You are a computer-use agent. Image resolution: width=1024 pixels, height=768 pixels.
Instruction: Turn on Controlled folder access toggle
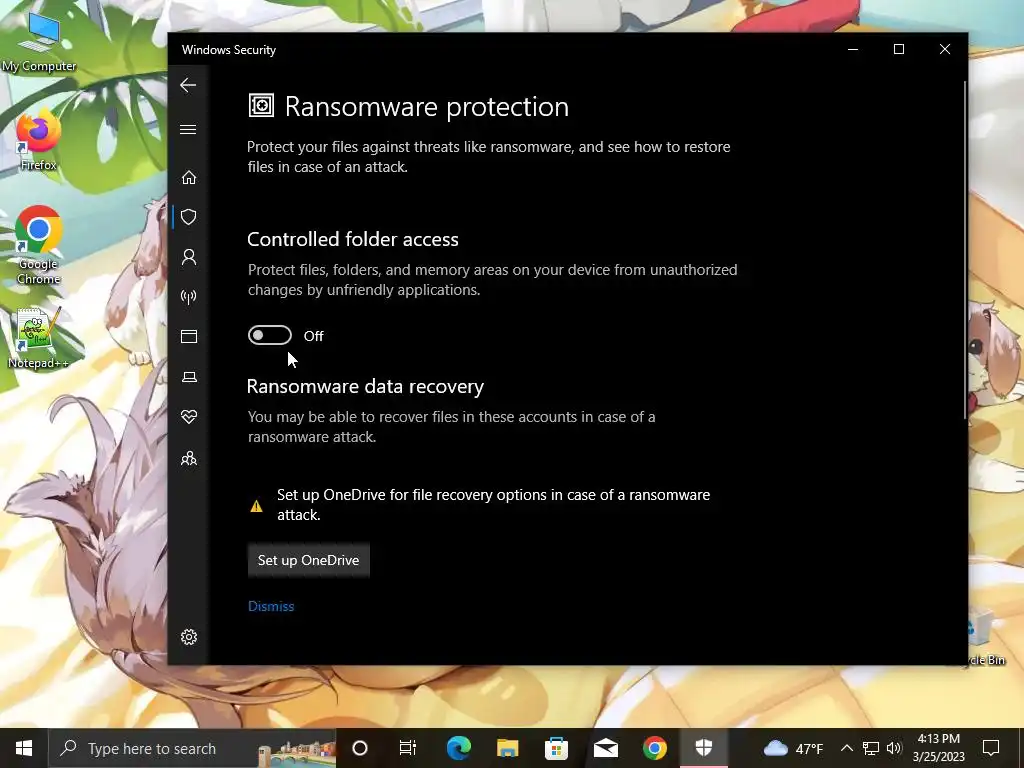(270, 335)
